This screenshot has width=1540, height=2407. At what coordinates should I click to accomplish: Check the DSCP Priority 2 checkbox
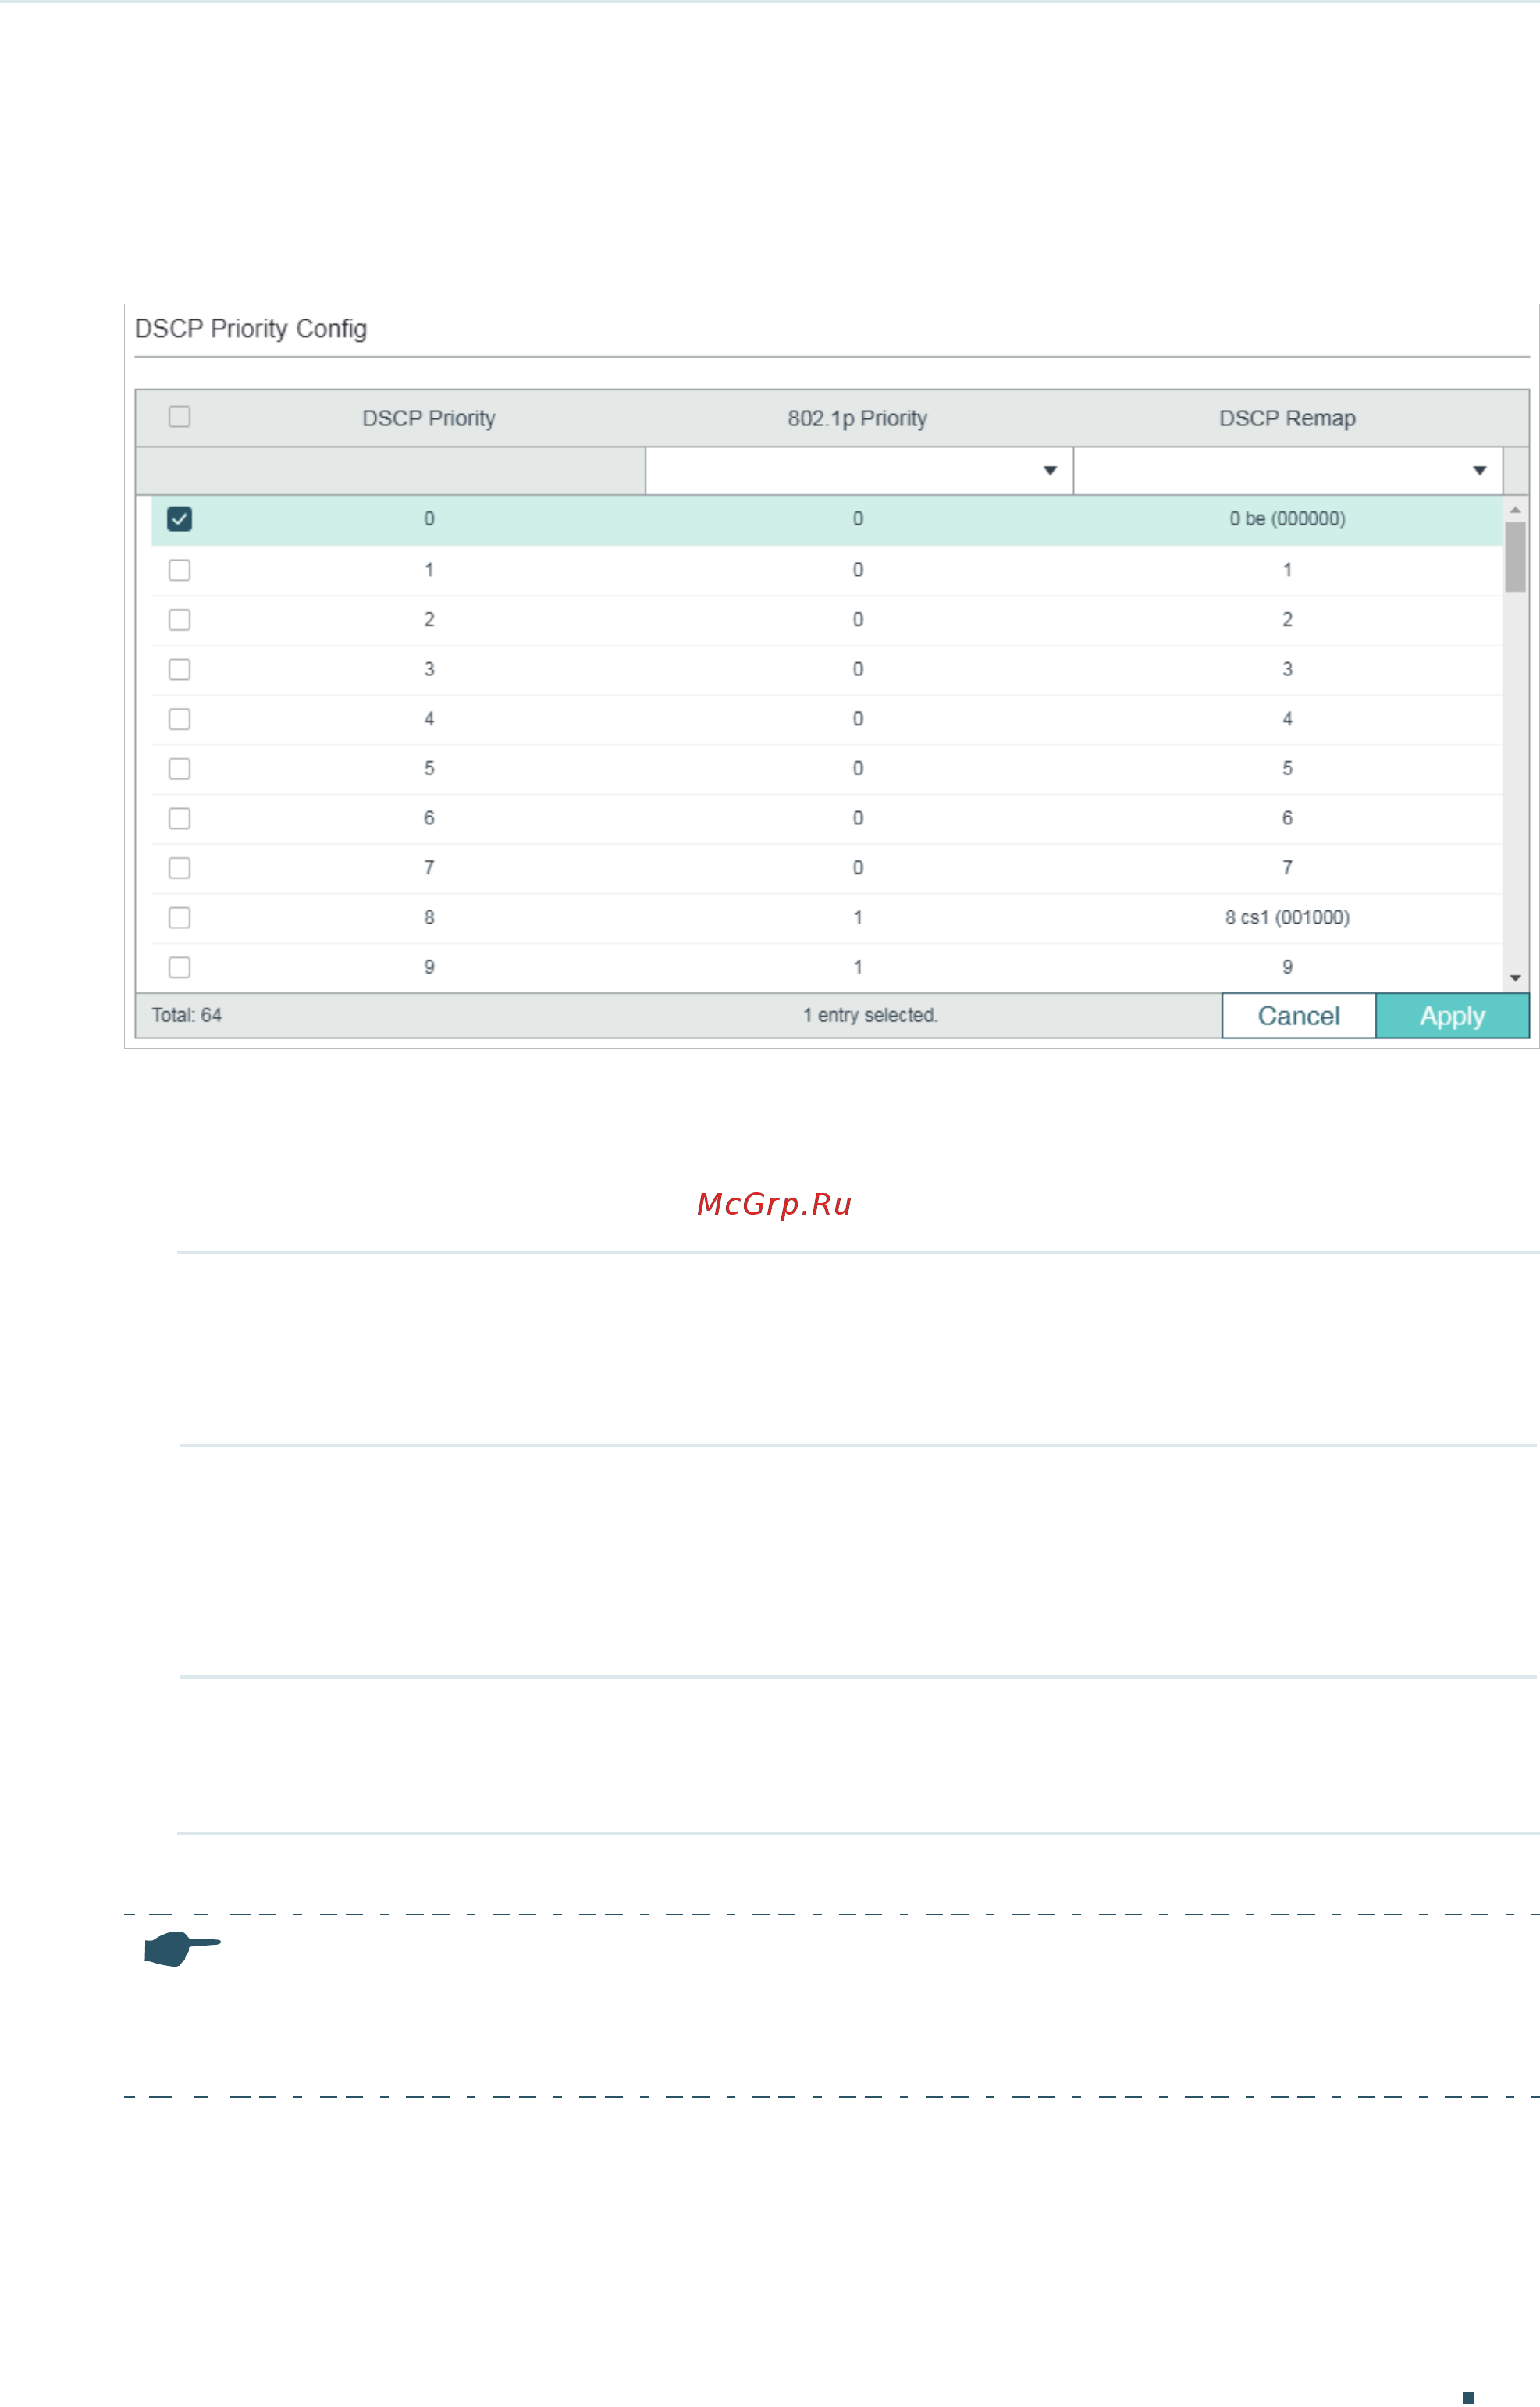179,619
